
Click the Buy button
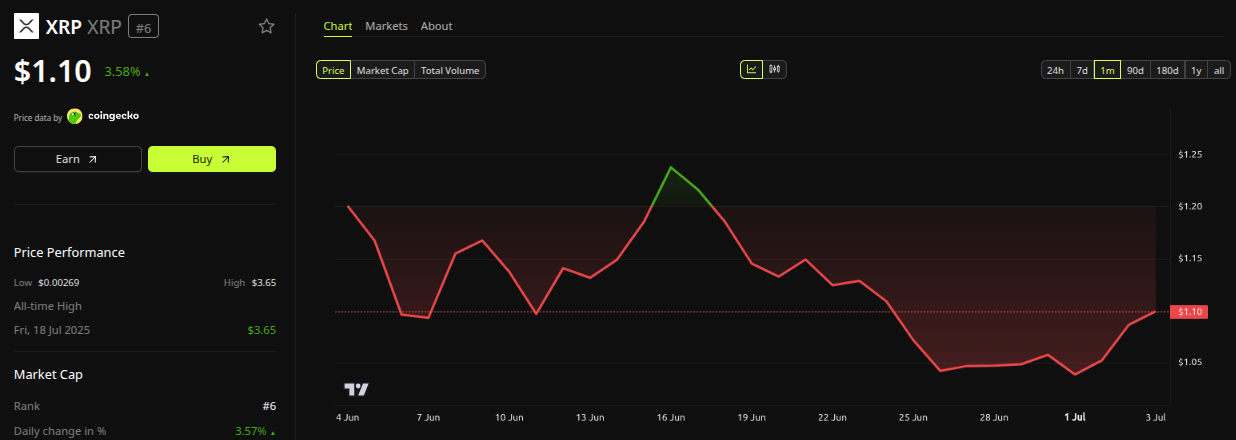pos(211,159)
